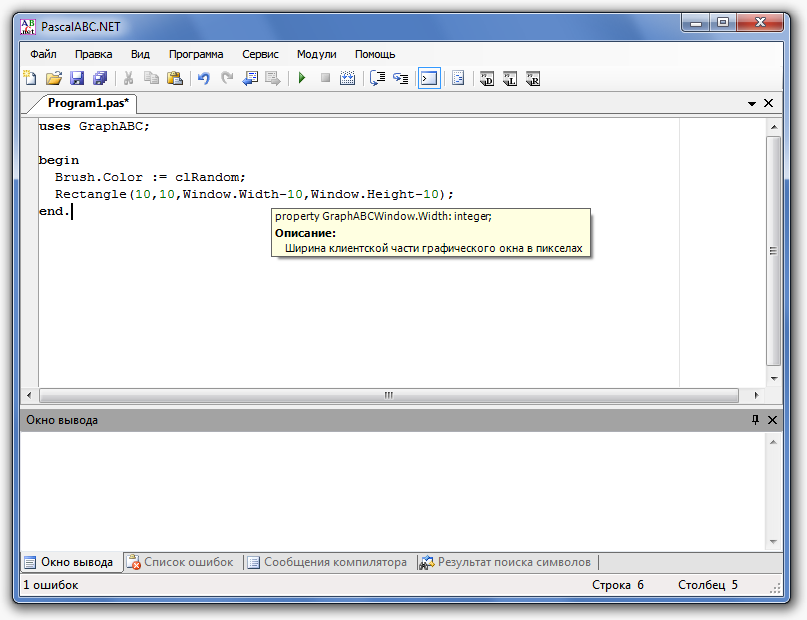Show the Результат поиска символов tab
Image resolution: width=807 pixels, height=620 pixels.
(506, 562)
